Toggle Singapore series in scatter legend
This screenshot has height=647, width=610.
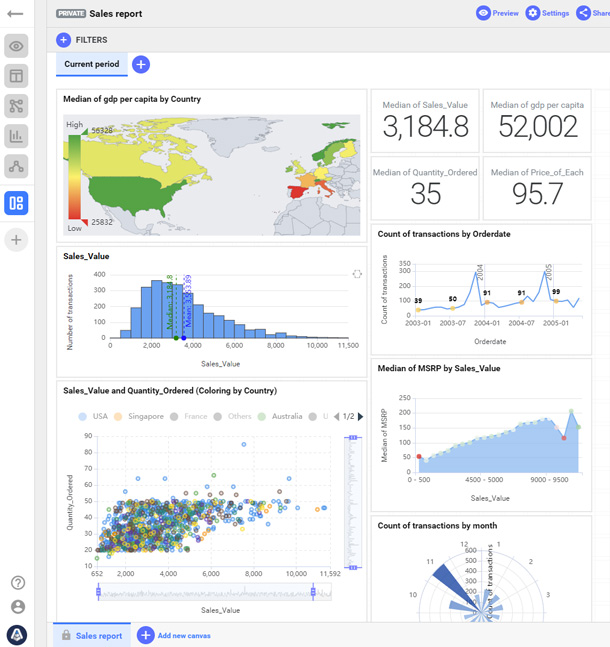pos(139,416)
